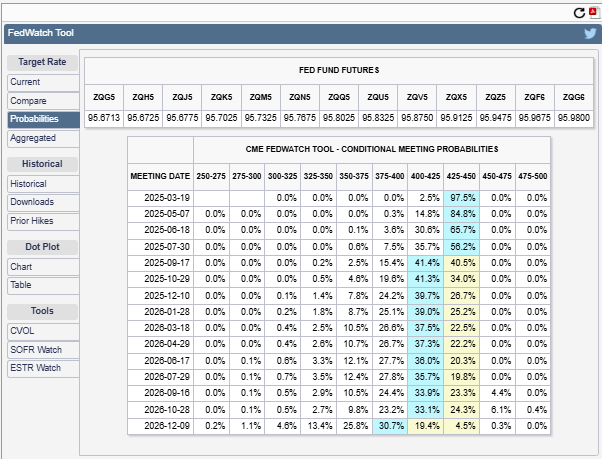Open Prior Hikes page

point(43,221)
